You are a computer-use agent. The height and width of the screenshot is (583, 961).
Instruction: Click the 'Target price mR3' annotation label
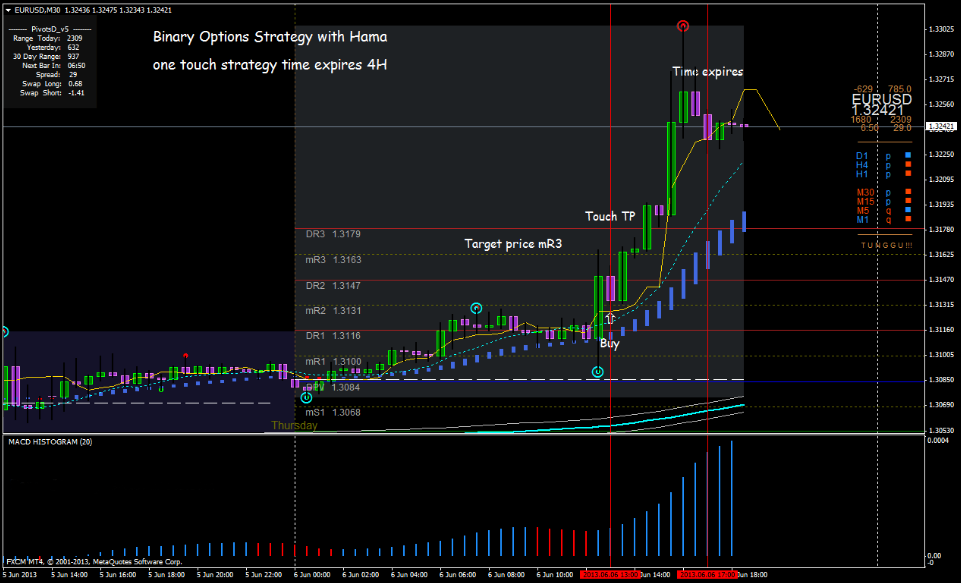click(513, 244)
